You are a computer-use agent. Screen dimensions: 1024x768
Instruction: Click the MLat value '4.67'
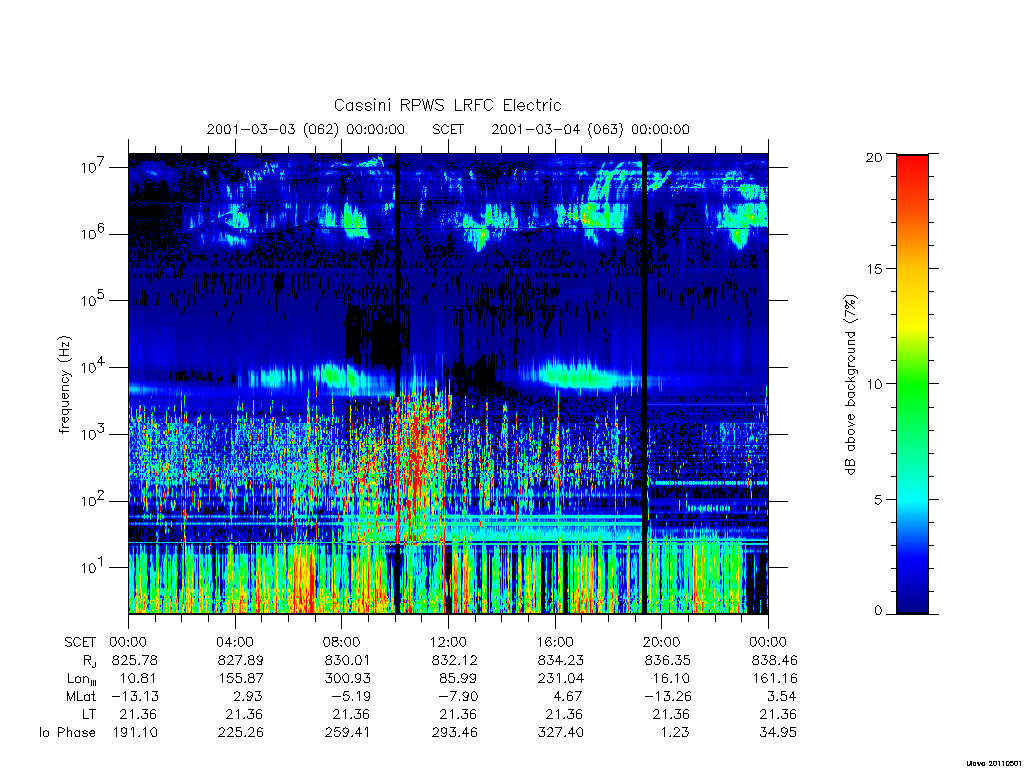click(568, 696)
